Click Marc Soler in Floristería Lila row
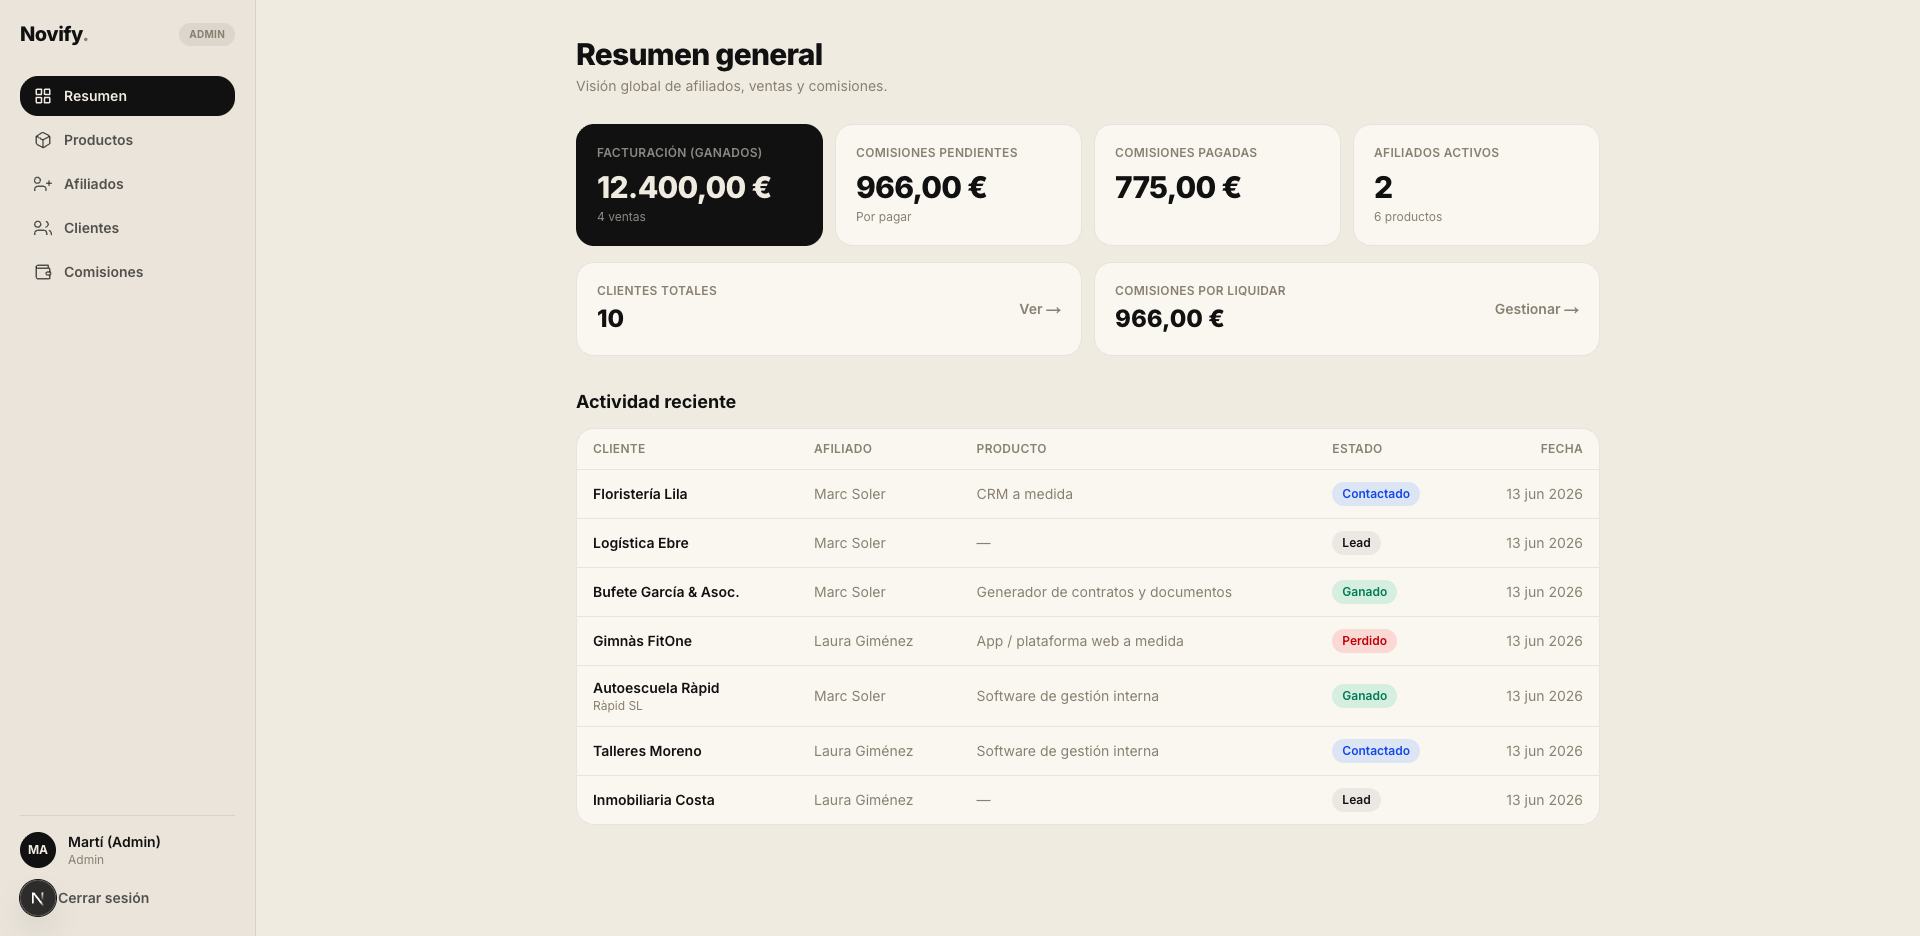1920x936 pixels. [x=850, y=494]
